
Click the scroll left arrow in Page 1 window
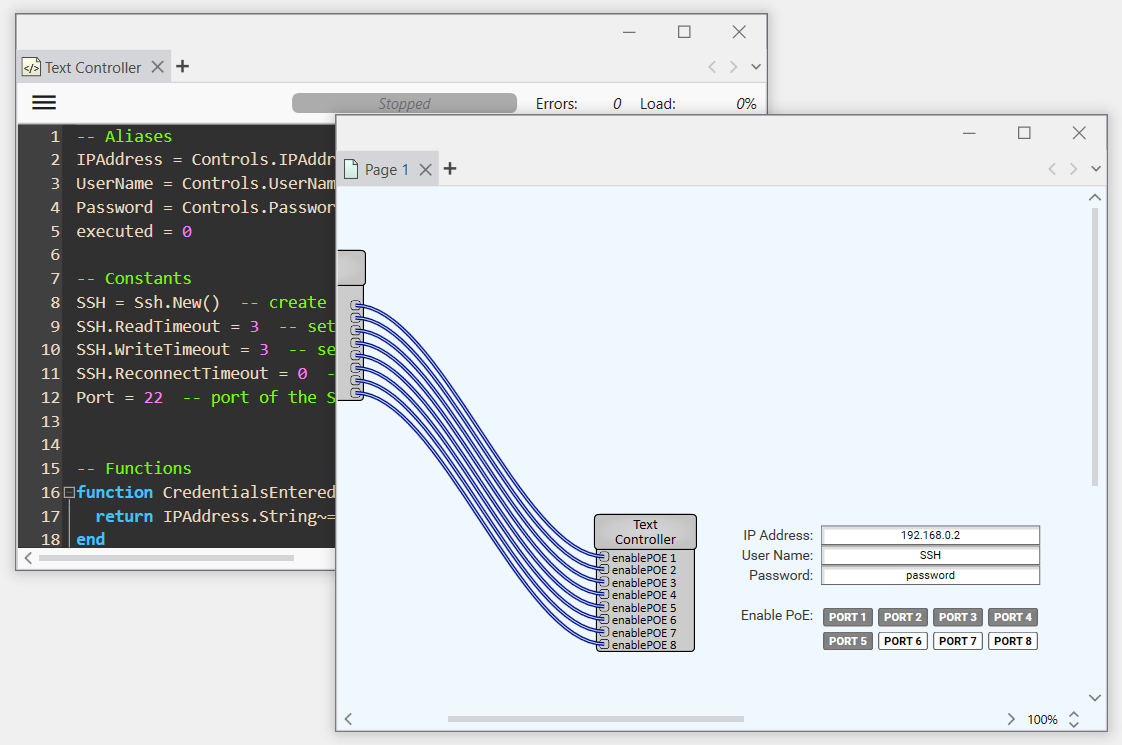click(348, 719)
